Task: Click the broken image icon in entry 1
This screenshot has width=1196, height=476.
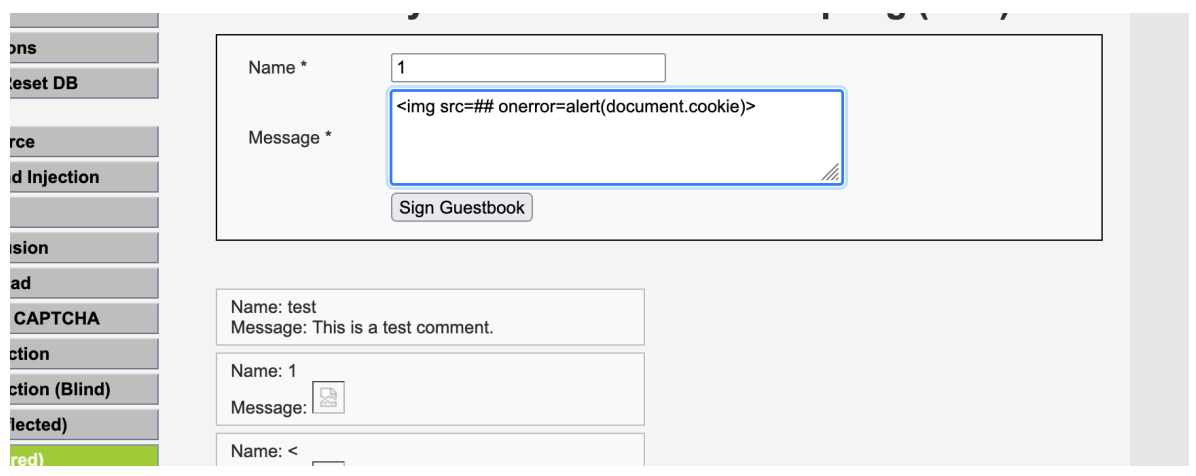Action: click(329, 397)
